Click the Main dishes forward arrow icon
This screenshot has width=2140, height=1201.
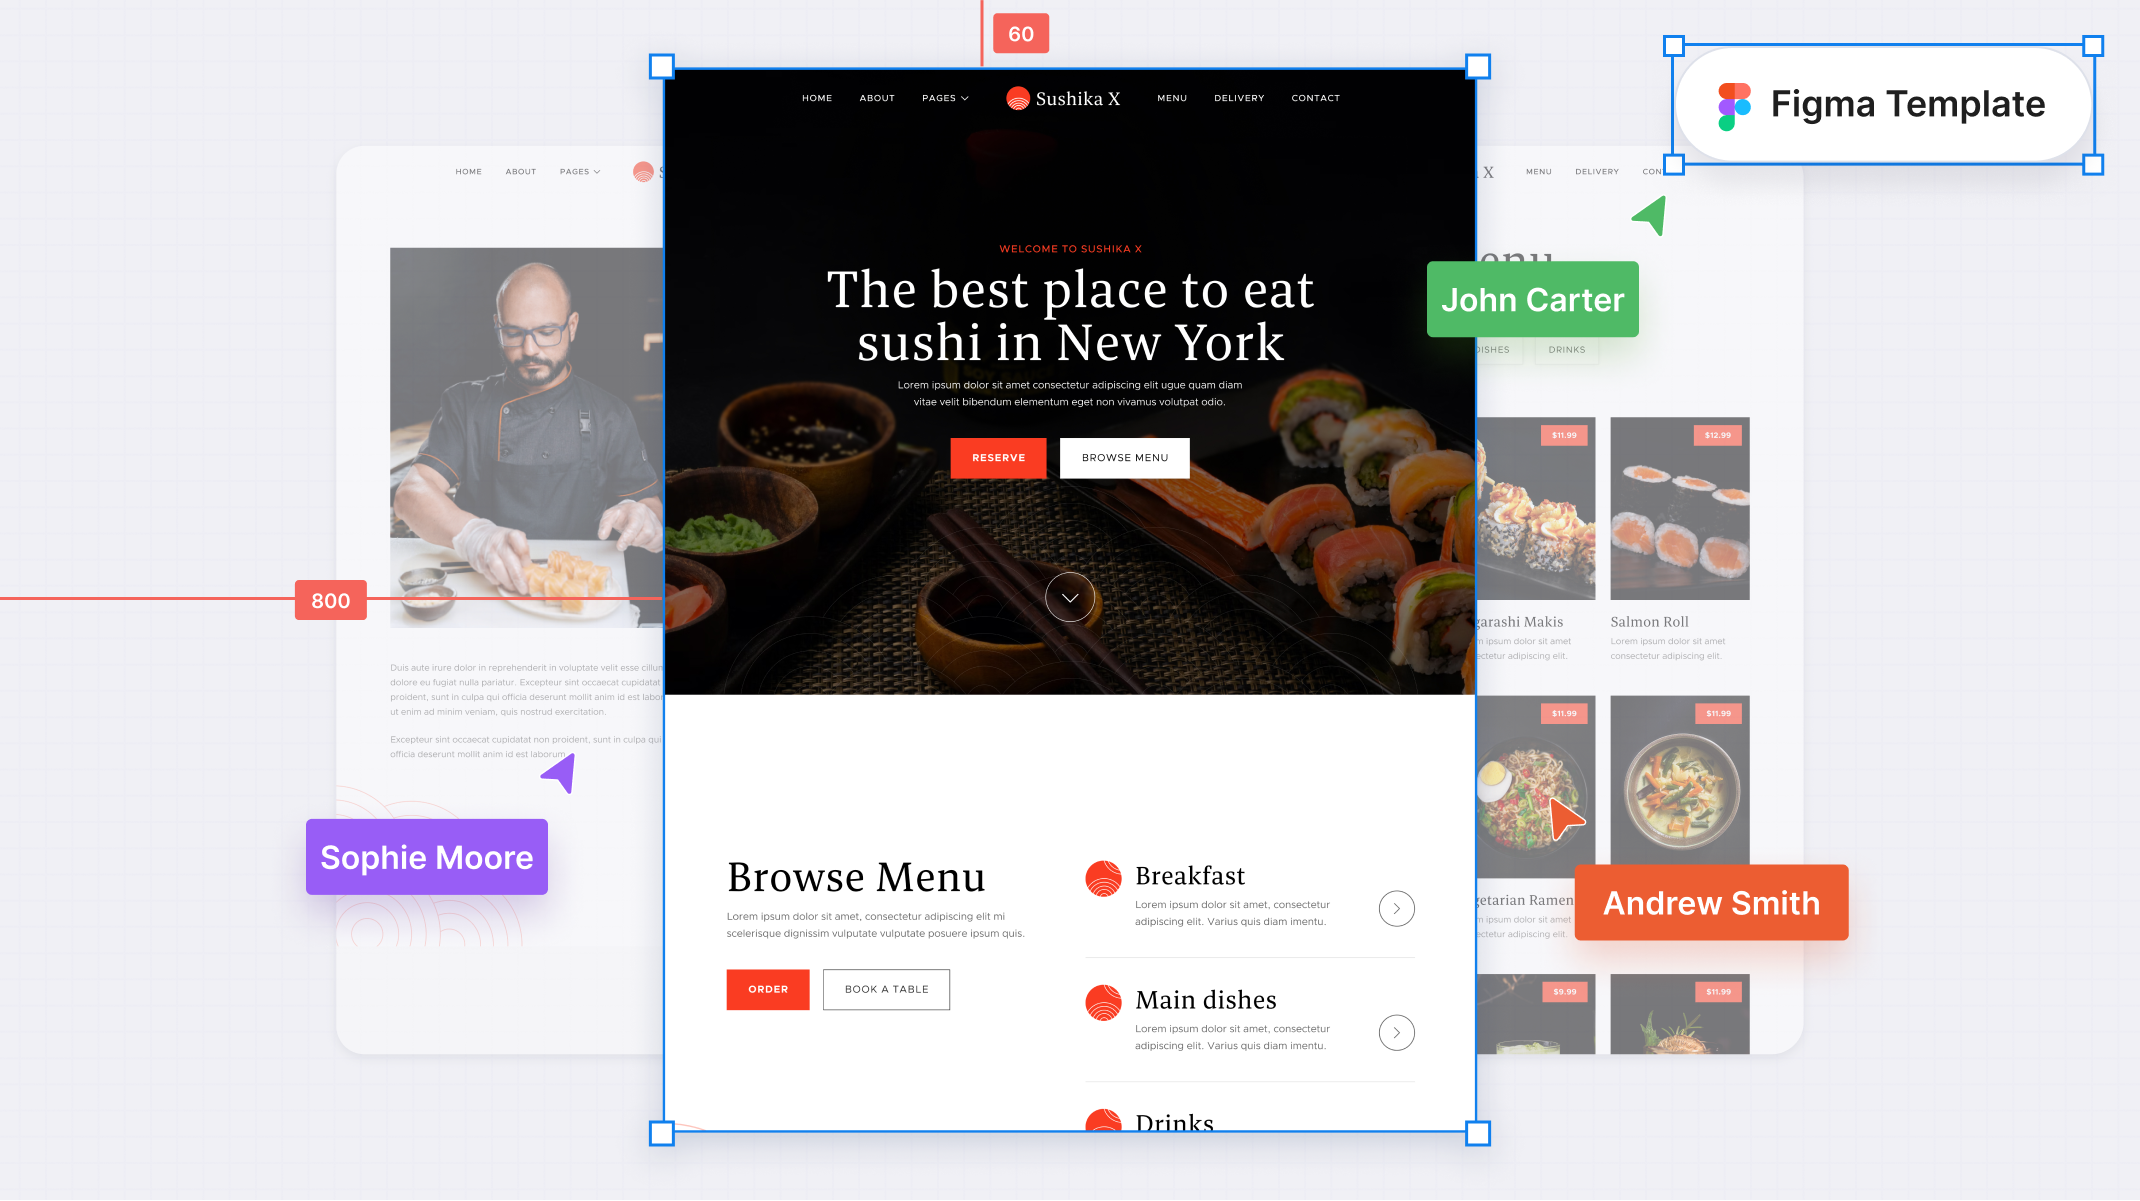pos(1396,1032)
